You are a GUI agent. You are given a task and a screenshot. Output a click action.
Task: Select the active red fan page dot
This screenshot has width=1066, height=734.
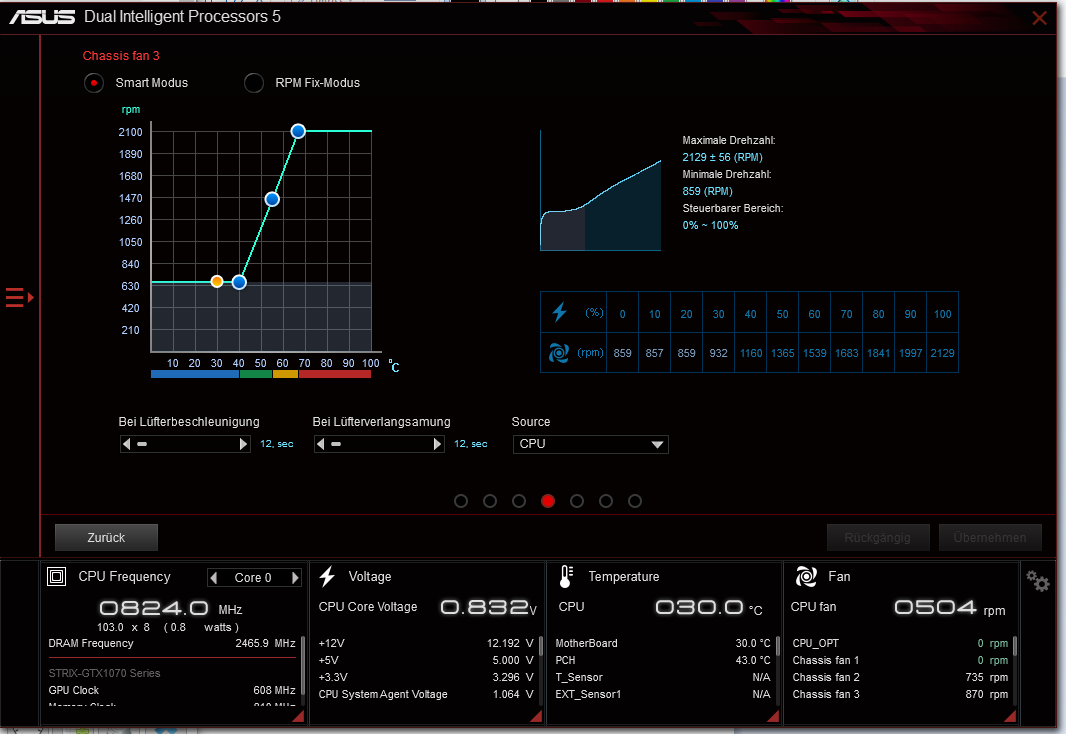pos(548,501)
